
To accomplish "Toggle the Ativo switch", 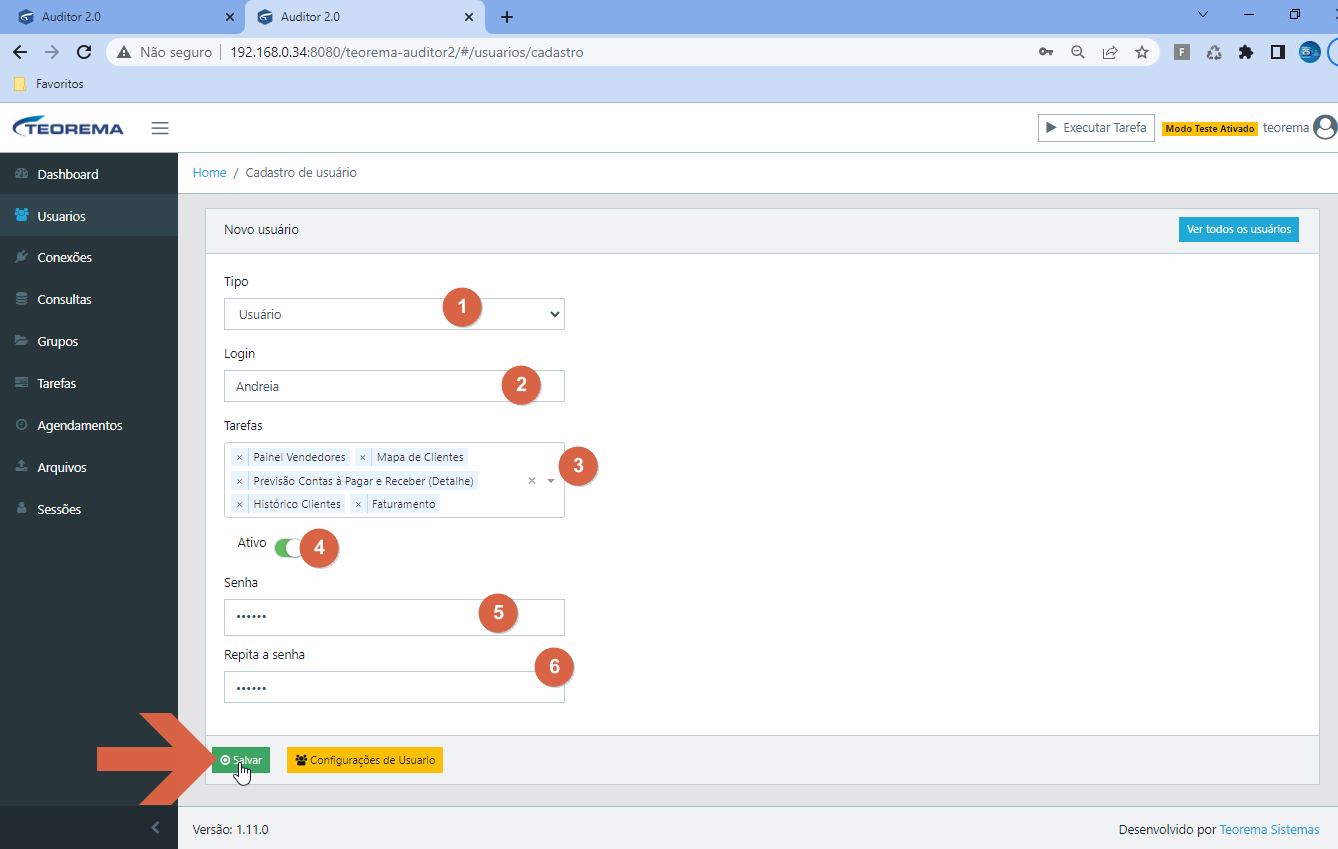I will coord(288,547).
